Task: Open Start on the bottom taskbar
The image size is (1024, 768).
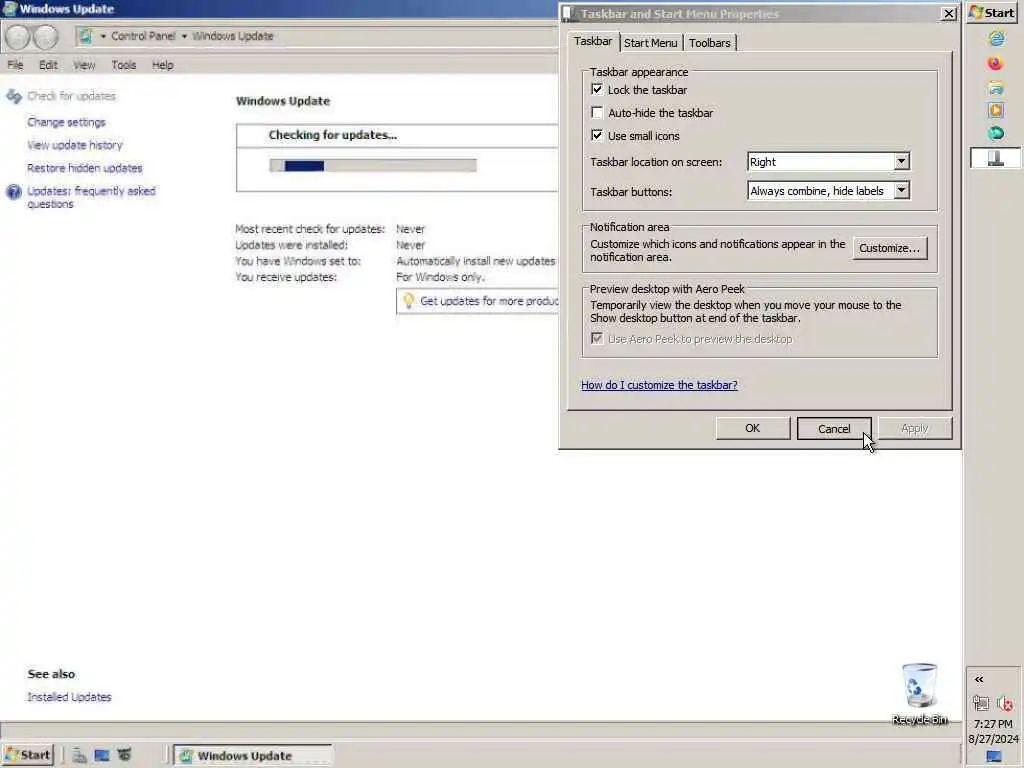Action: click(x=27, y=756)
